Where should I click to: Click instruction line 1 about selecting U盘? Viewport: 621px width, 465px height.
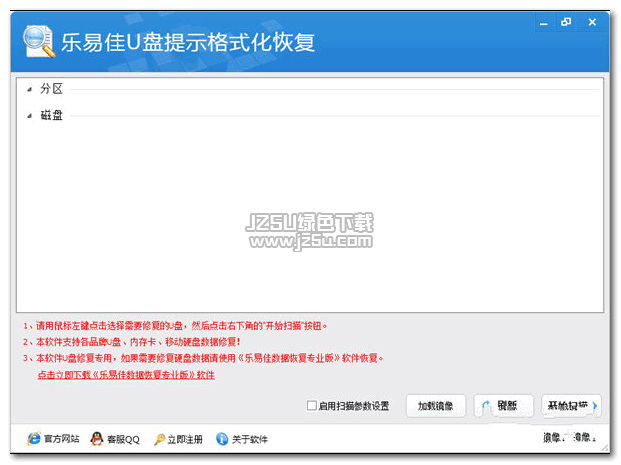tap(175, 326)
